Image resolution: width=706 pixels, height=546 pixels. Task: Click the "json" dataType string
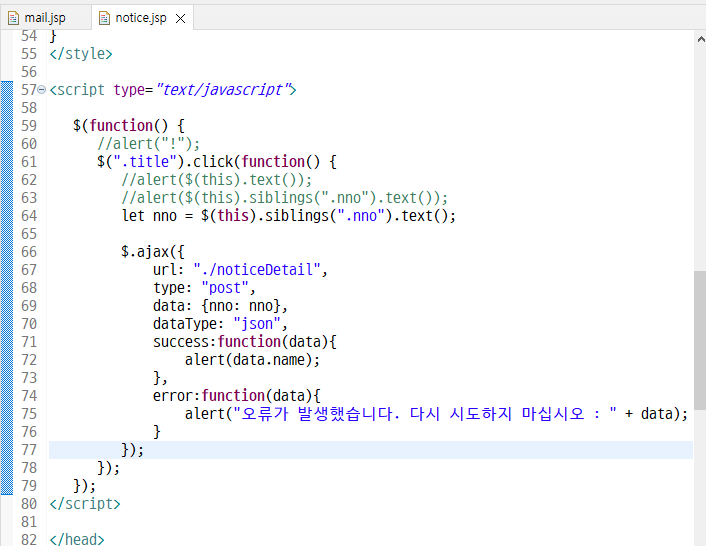[257, 324]
